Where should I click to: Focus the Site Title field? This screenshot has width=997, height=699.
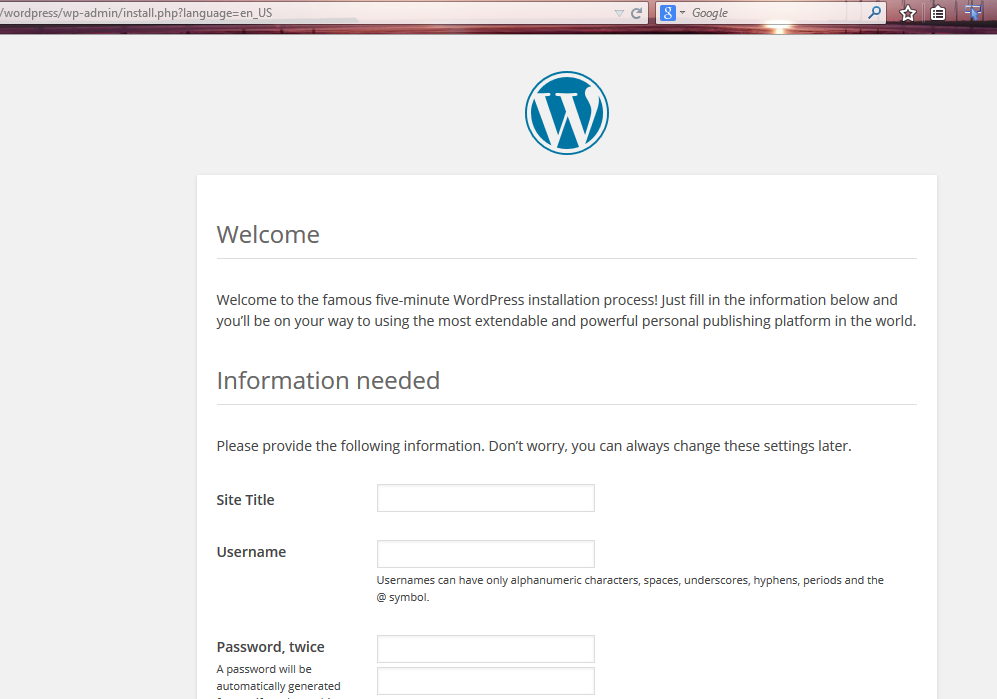click(x=486, y=498)
